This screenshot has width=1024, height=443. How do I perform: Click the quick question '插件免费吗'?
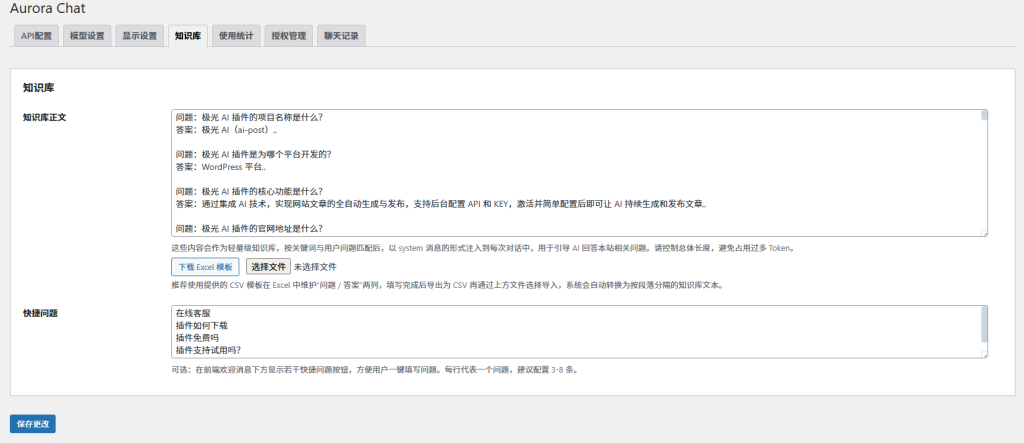[197, 337]
